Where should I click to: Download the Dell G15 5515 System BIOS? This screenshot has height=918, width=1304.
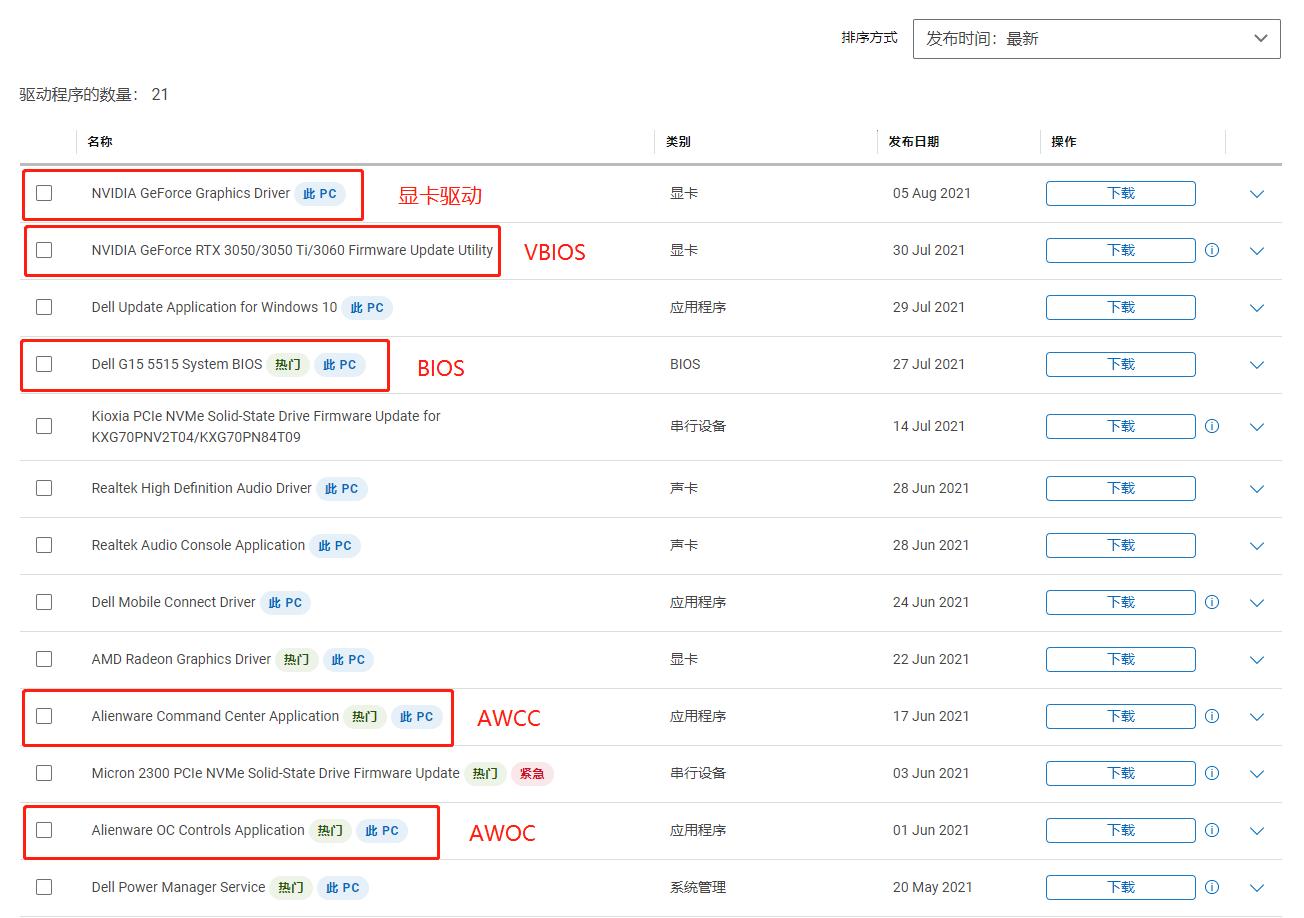(x=1120, y=364)
